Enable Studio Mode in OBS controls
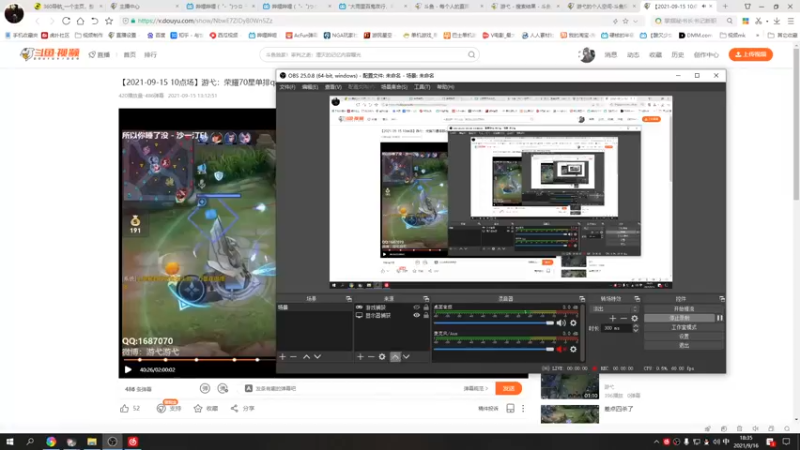800x450 pixels. click(684, 327)
